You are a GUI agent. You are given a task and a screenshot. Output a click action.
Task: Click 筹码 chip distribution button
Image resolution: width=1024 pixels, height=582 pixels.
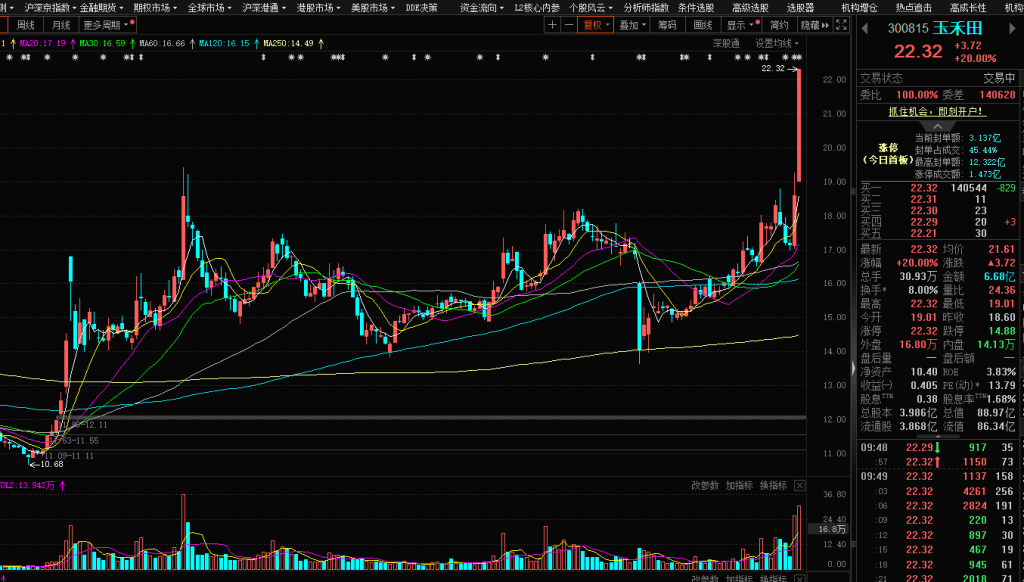[x=667, y=25]
